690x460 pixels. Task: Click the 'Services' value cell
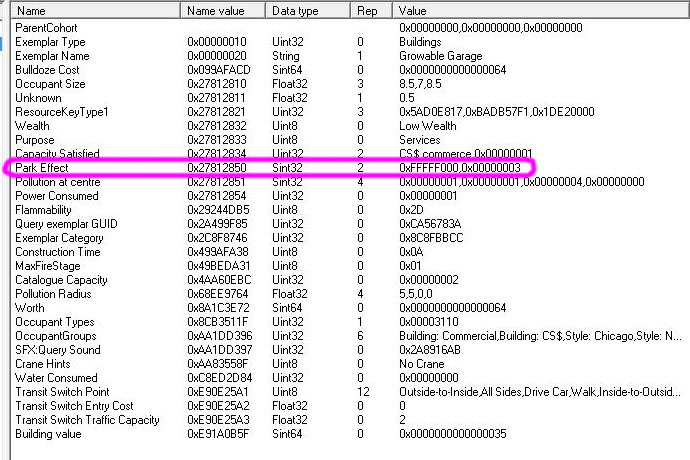point(419,140)
